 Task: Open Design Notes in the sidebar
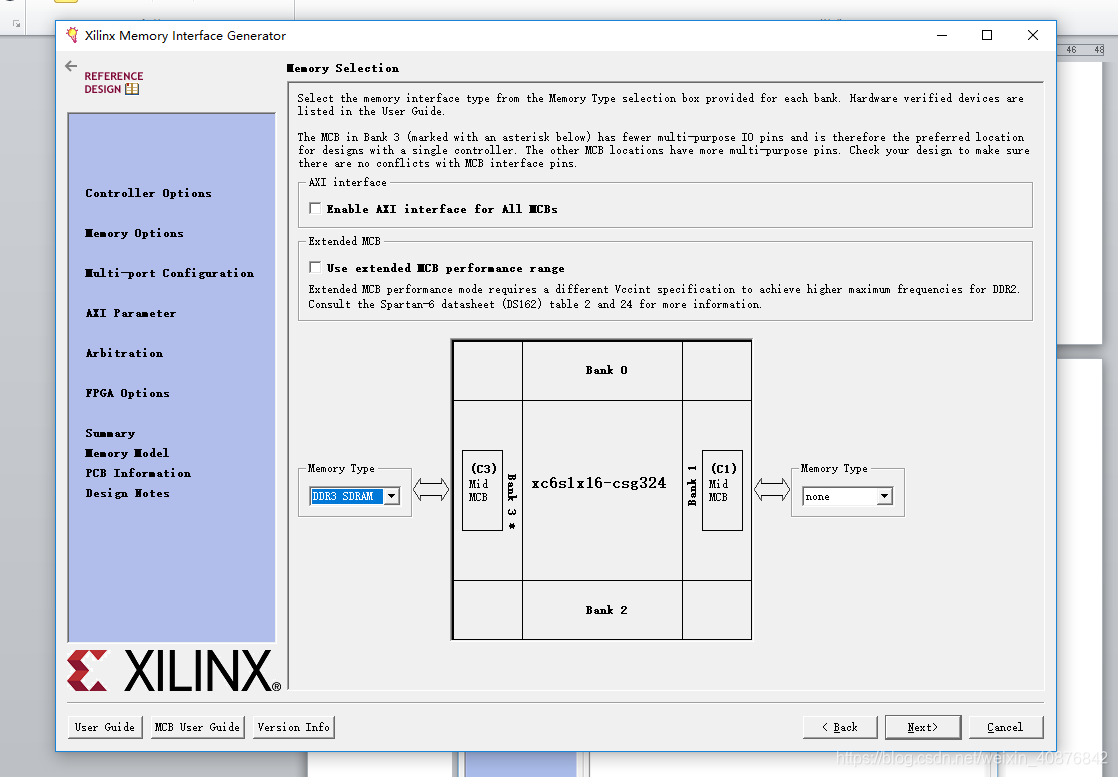[x=128, y=493]
